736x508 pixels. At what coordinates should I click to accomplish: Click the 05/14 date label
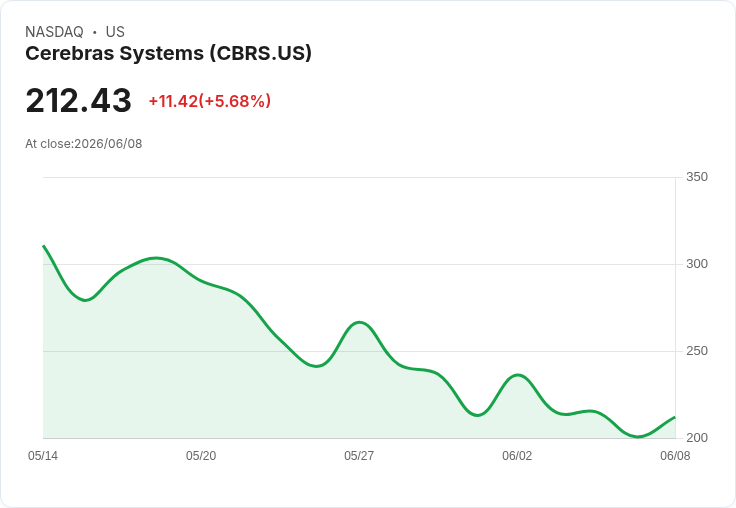(43, 456)
